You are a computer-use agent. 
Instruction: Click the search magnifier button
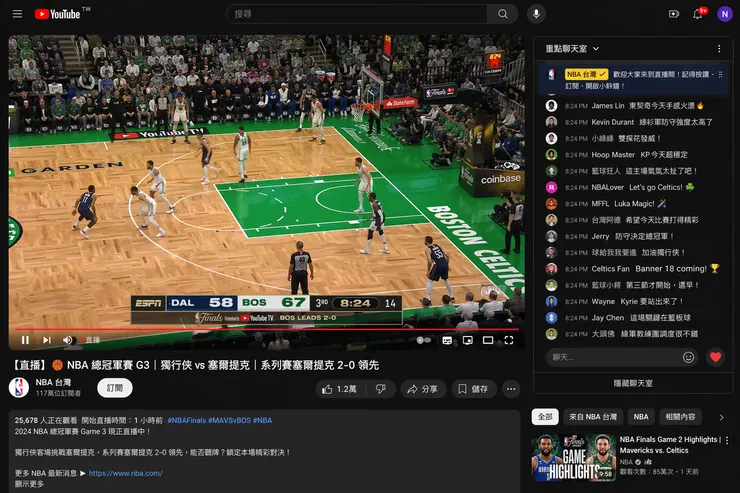503,14
